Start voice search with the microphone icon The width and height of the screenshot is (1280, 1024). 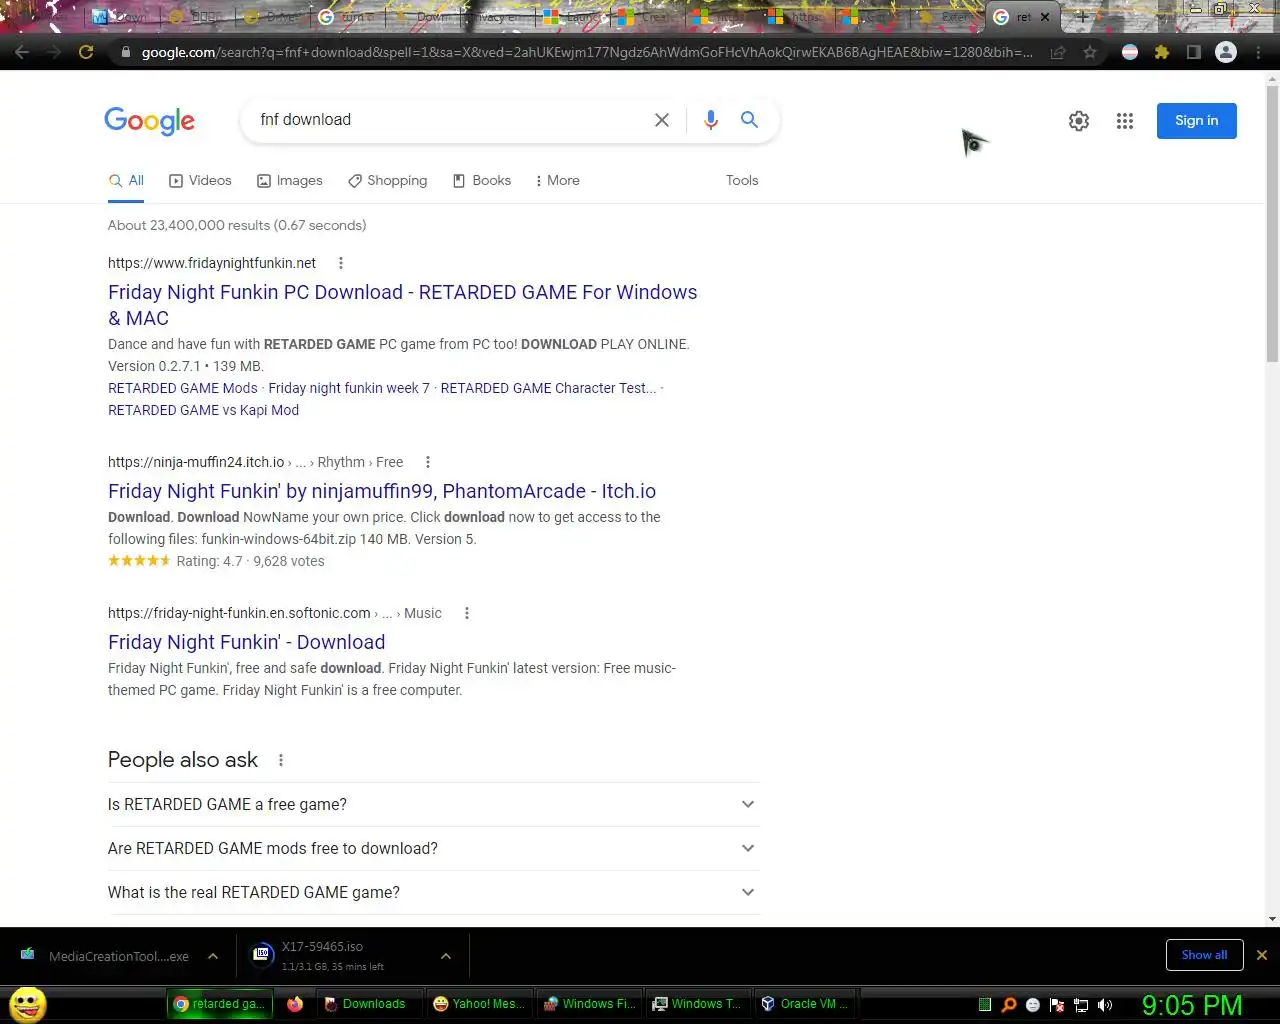[x=711, y=120]
